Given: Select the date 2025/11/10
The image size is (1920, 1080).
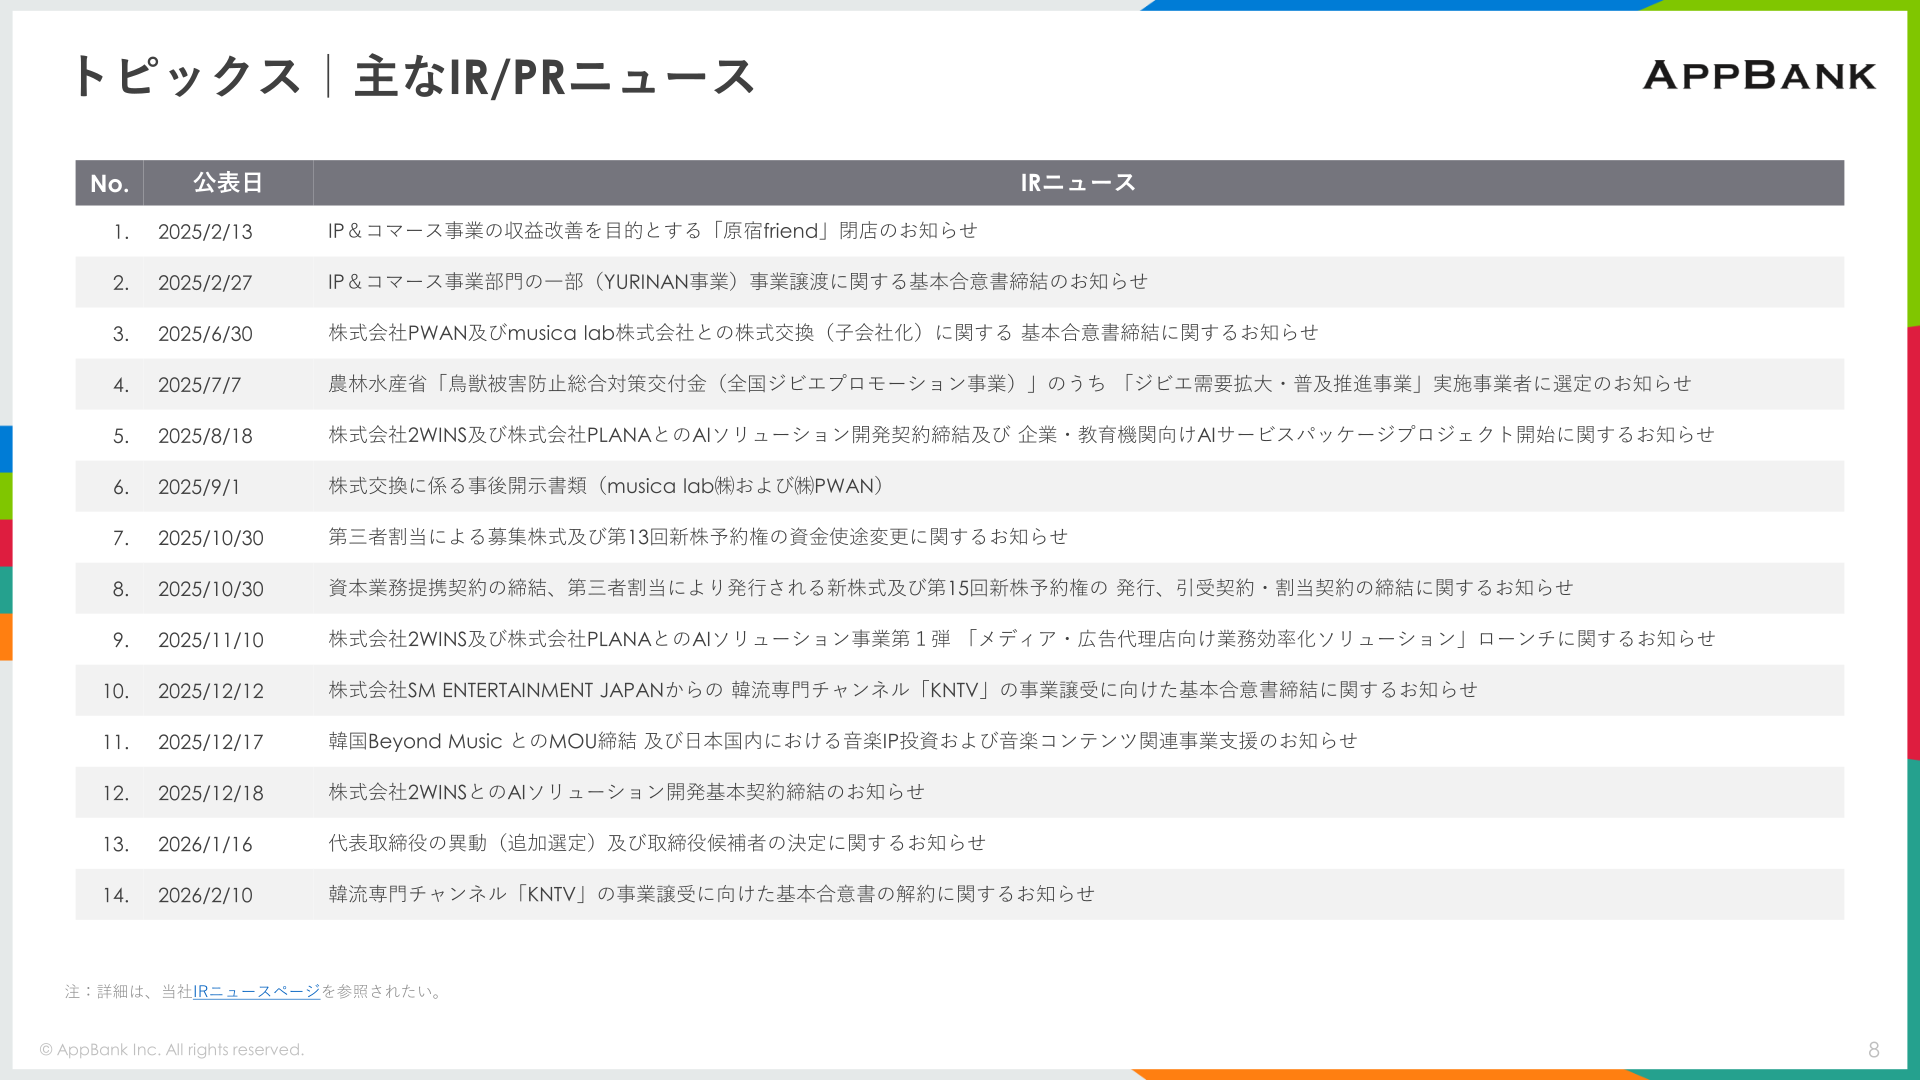Looking at the screenshot, I should 211,640.
